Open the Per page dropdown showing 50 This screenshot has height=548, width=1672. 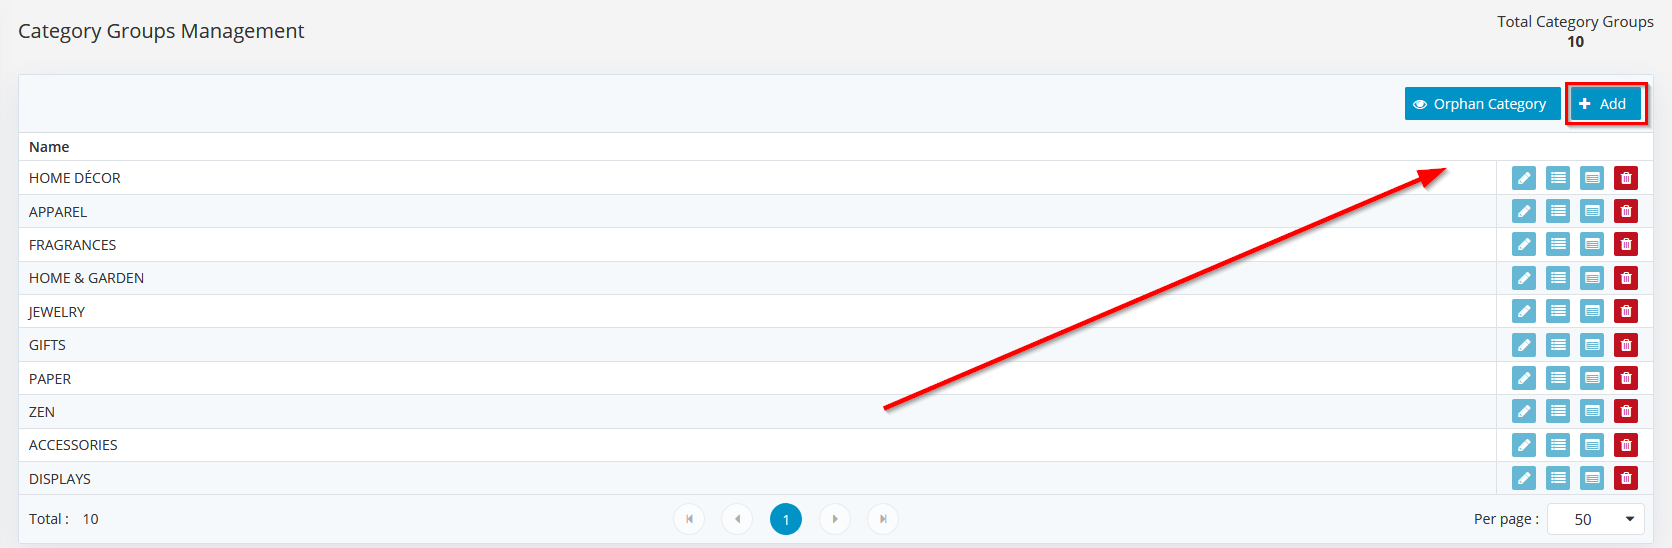click(x=1596, y=519)
